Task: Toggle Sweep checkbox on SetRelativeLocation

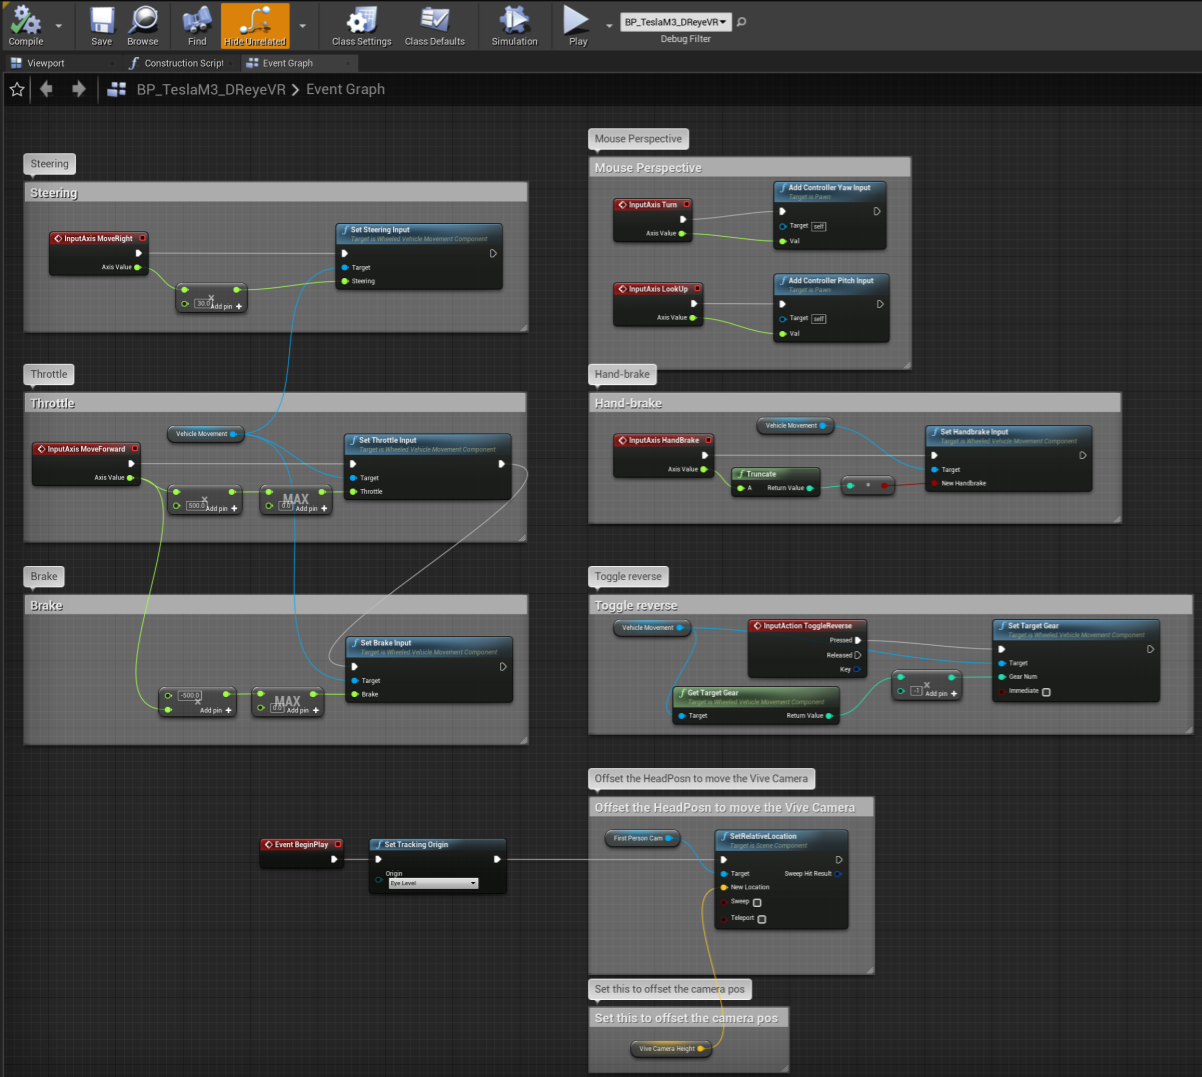Action: pos(757,902)
